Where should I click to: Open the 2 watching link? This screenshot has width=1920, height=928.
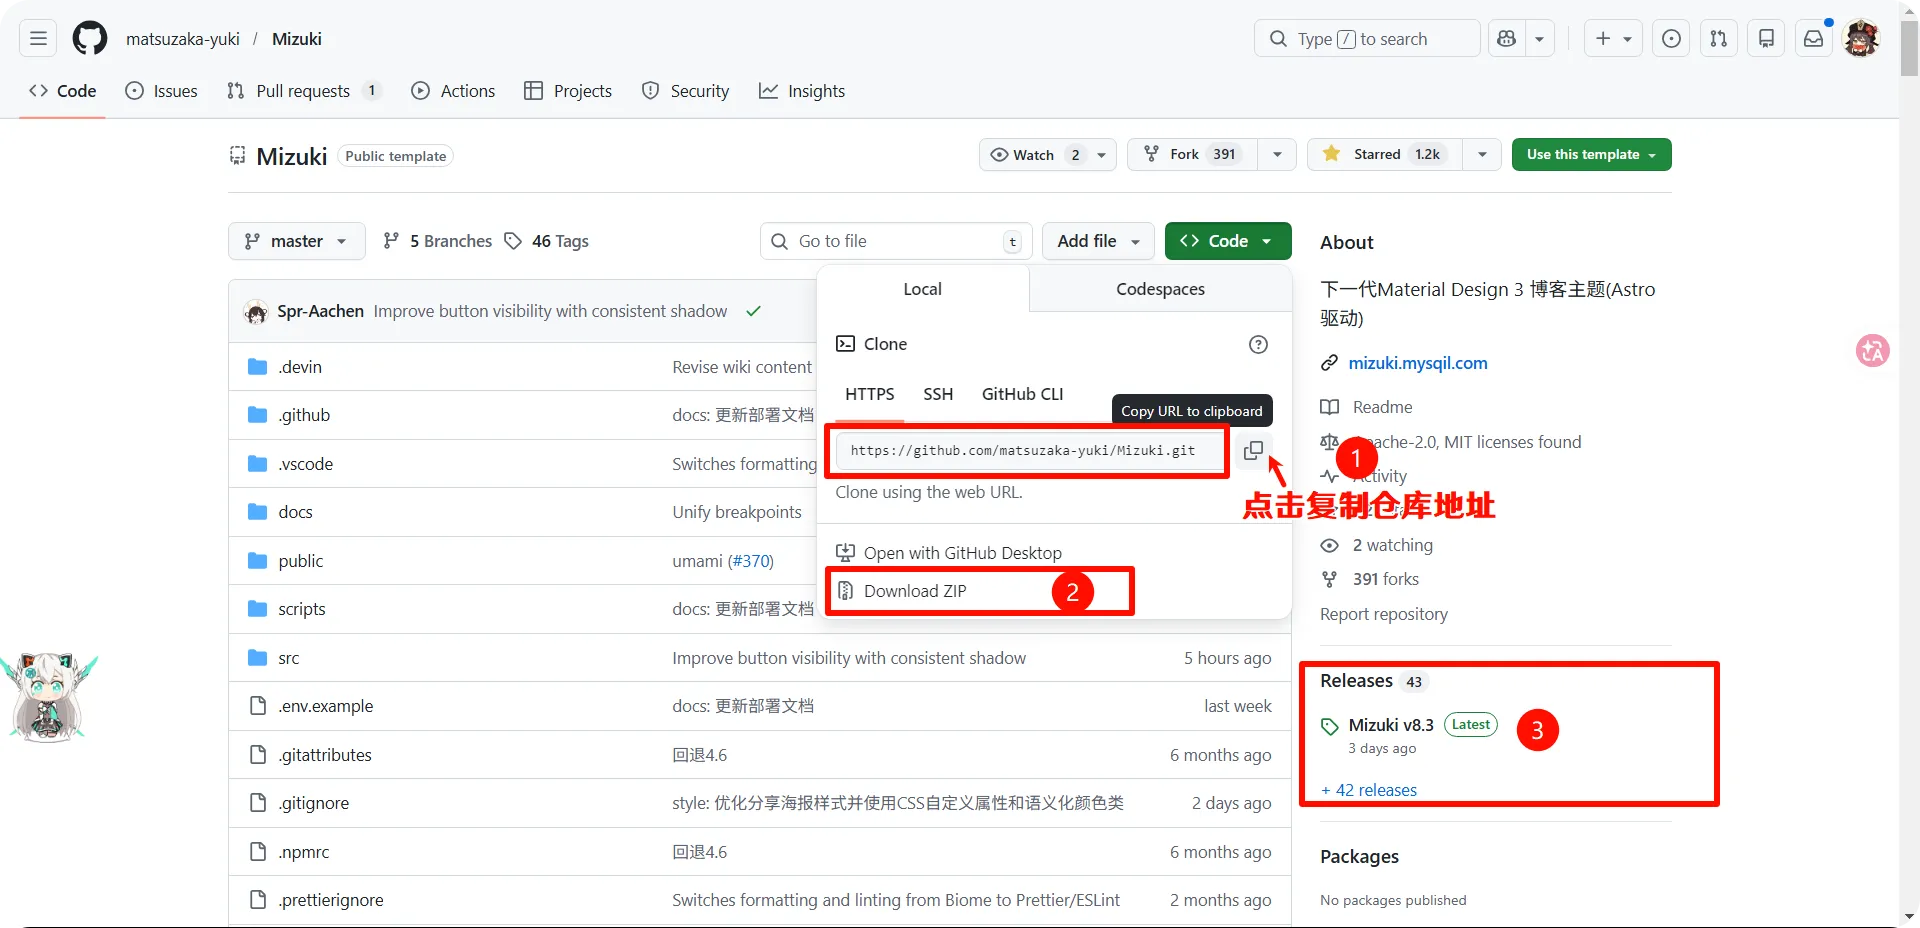1392,545
